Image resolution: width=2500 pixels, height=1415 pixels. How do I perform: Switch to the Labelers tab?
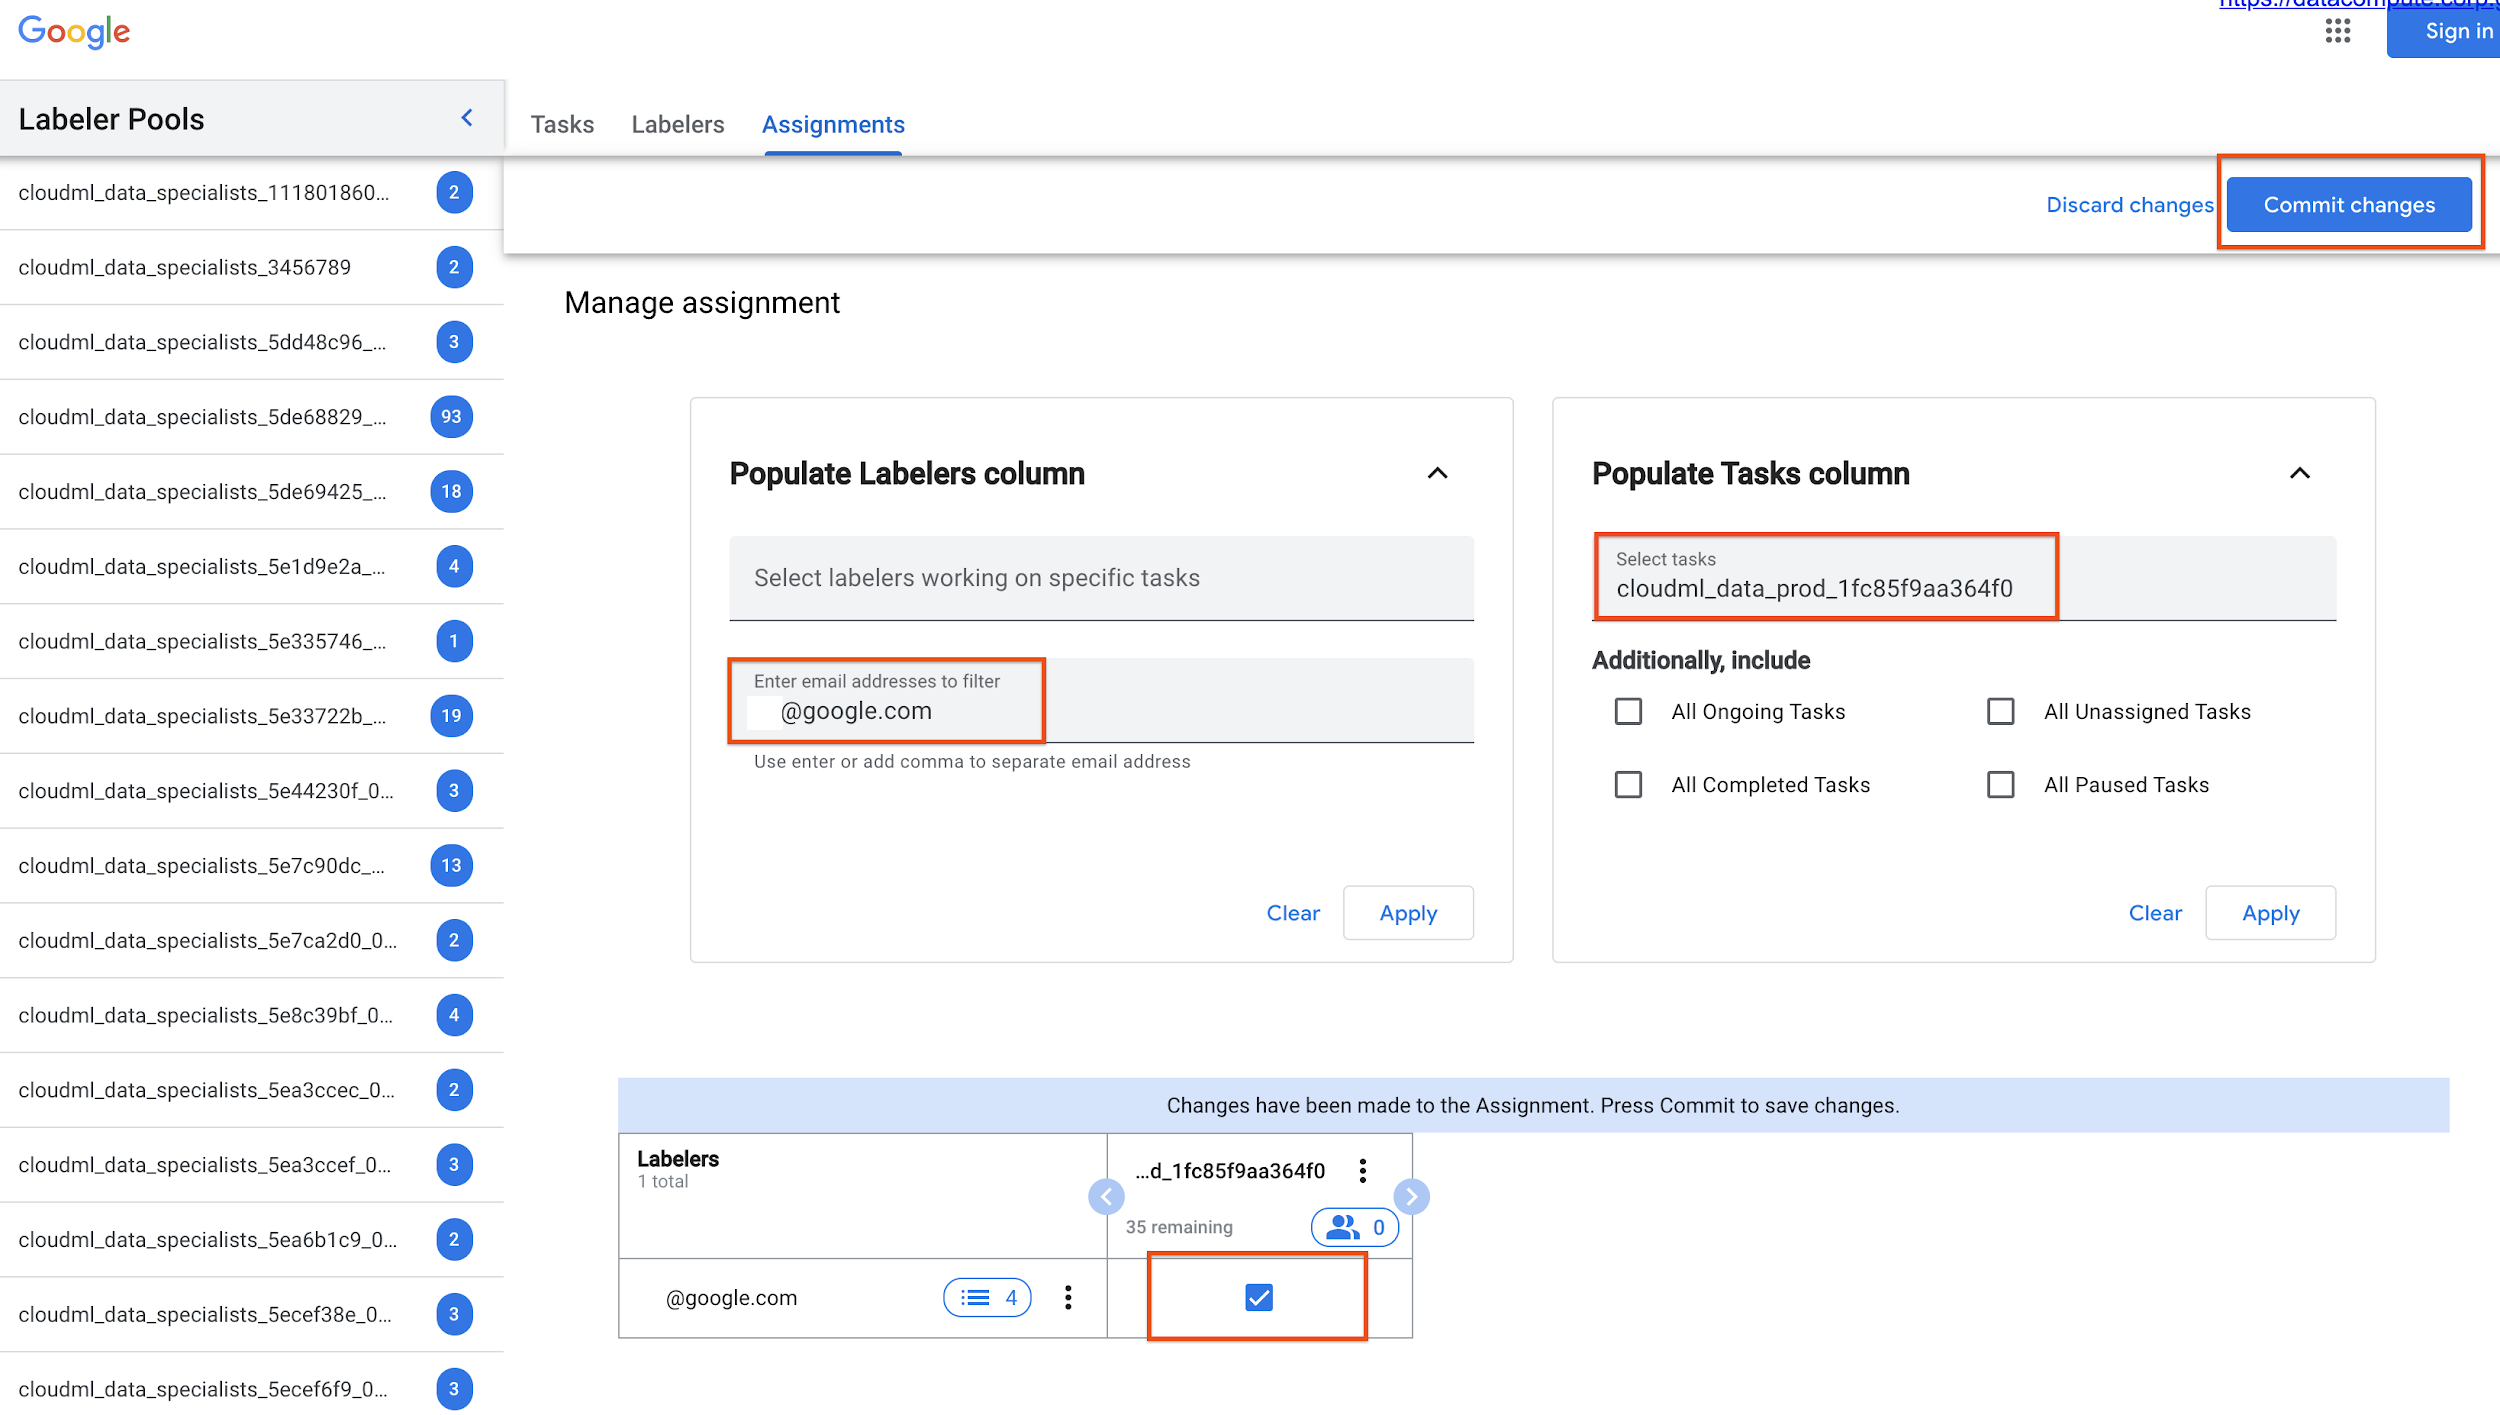coord(677,124)
